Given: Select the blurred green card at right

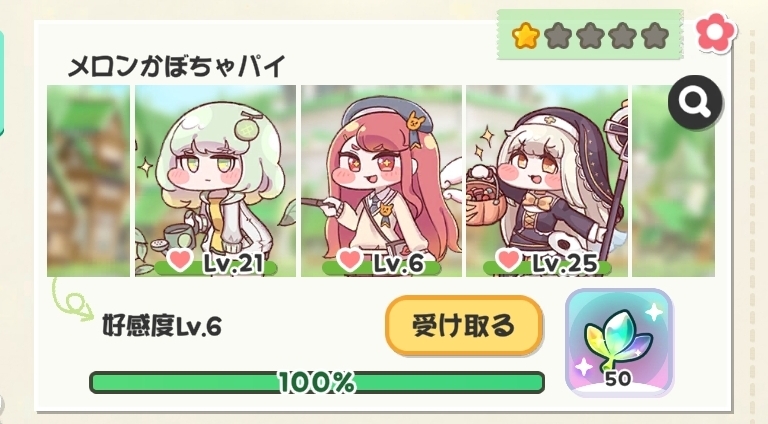Looking at the screenshot, I should pyautogui.click(x=673, y=181).
